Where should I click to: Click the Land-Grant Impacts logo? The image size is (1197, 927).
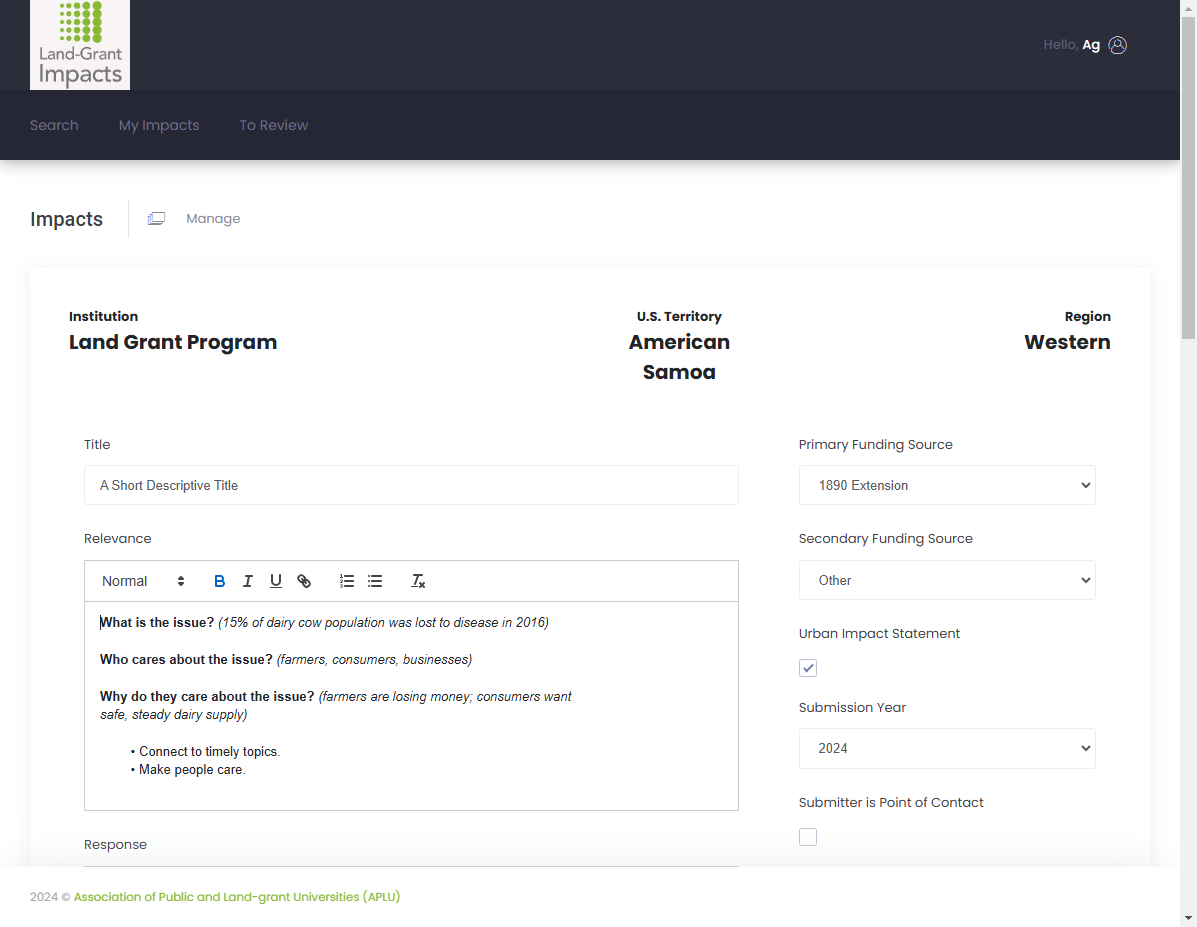click(x=79, y=44)
